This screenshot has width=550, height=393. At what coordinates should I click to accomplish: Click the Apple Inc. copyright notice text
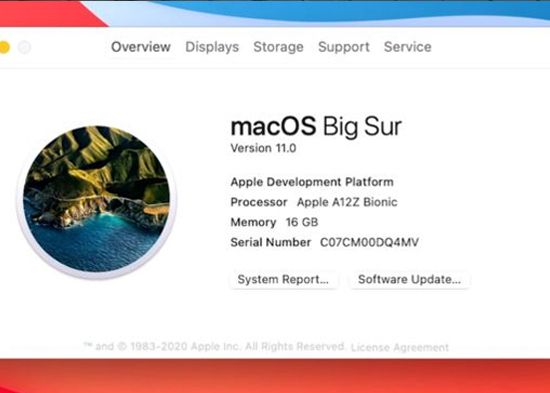point(214,347)
